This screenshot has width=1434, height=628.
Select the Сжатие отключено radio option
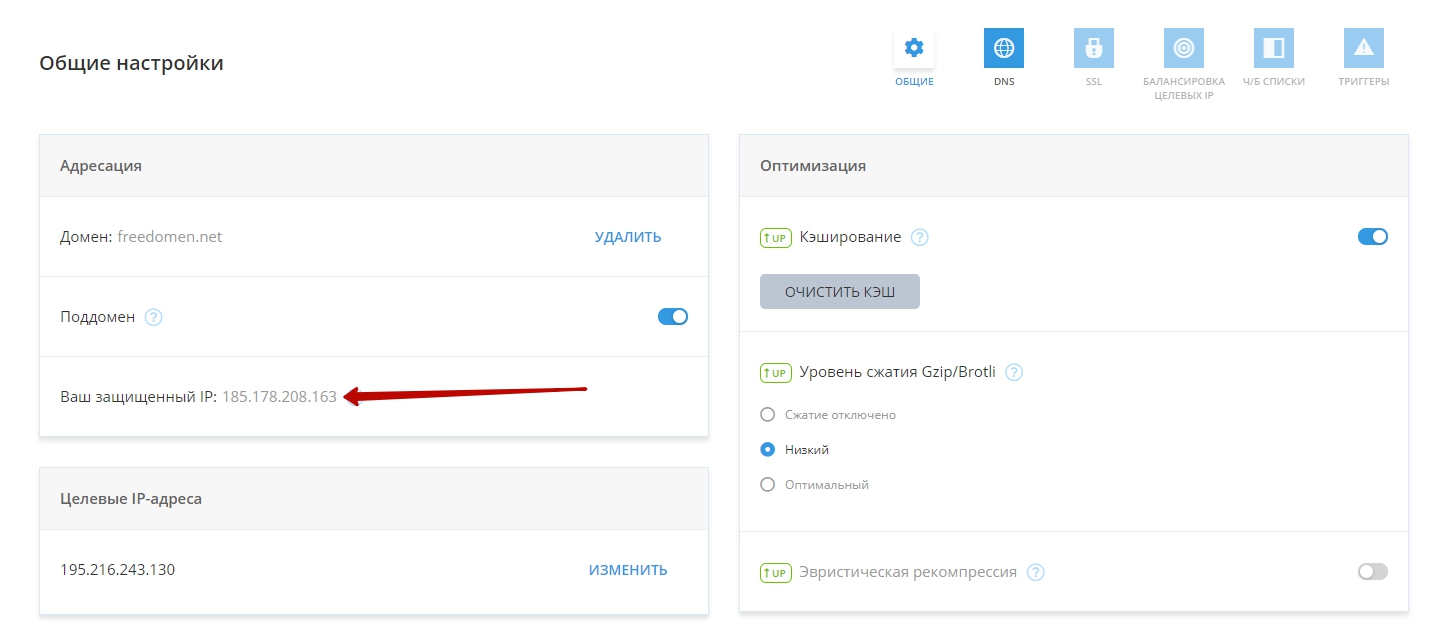768,414
